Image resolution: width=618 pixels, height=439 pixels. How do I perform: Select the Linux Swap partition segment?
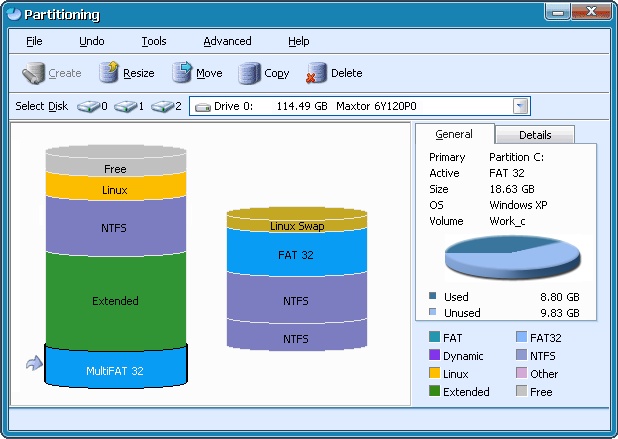pyautogui.click(x=296, y=225)
